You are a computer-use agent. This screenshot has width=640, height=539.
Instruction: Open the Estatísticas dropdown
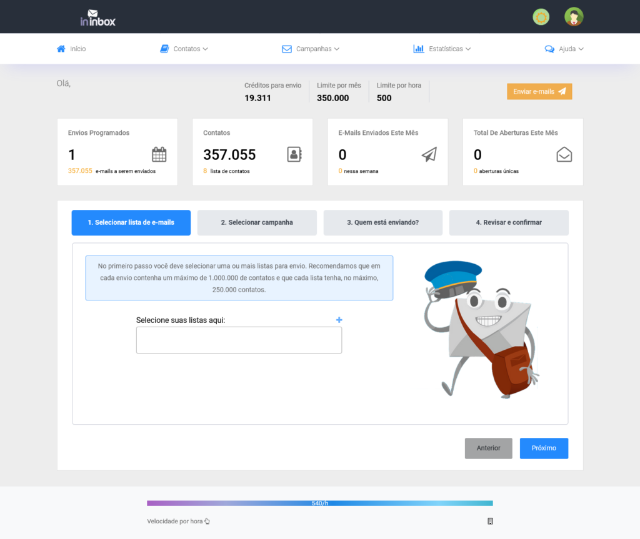[x=442, y=48]
